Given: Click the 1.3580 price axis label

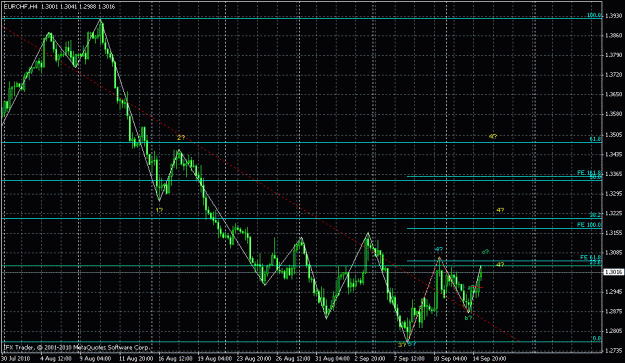Looking at the screenshot, I should [x=613, y=114].
